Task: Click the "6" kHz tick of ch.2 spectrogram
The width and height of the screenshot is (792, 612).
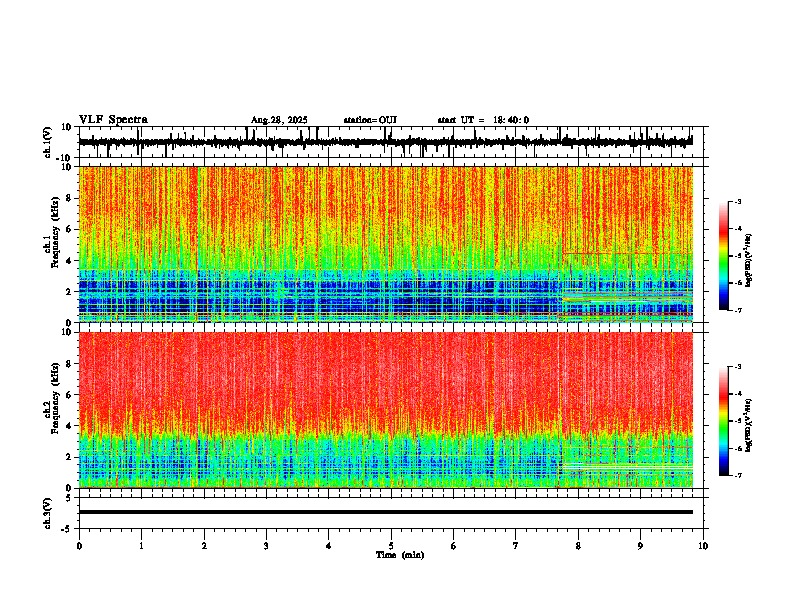Action: pyautogui.click(x=69, y=395)
